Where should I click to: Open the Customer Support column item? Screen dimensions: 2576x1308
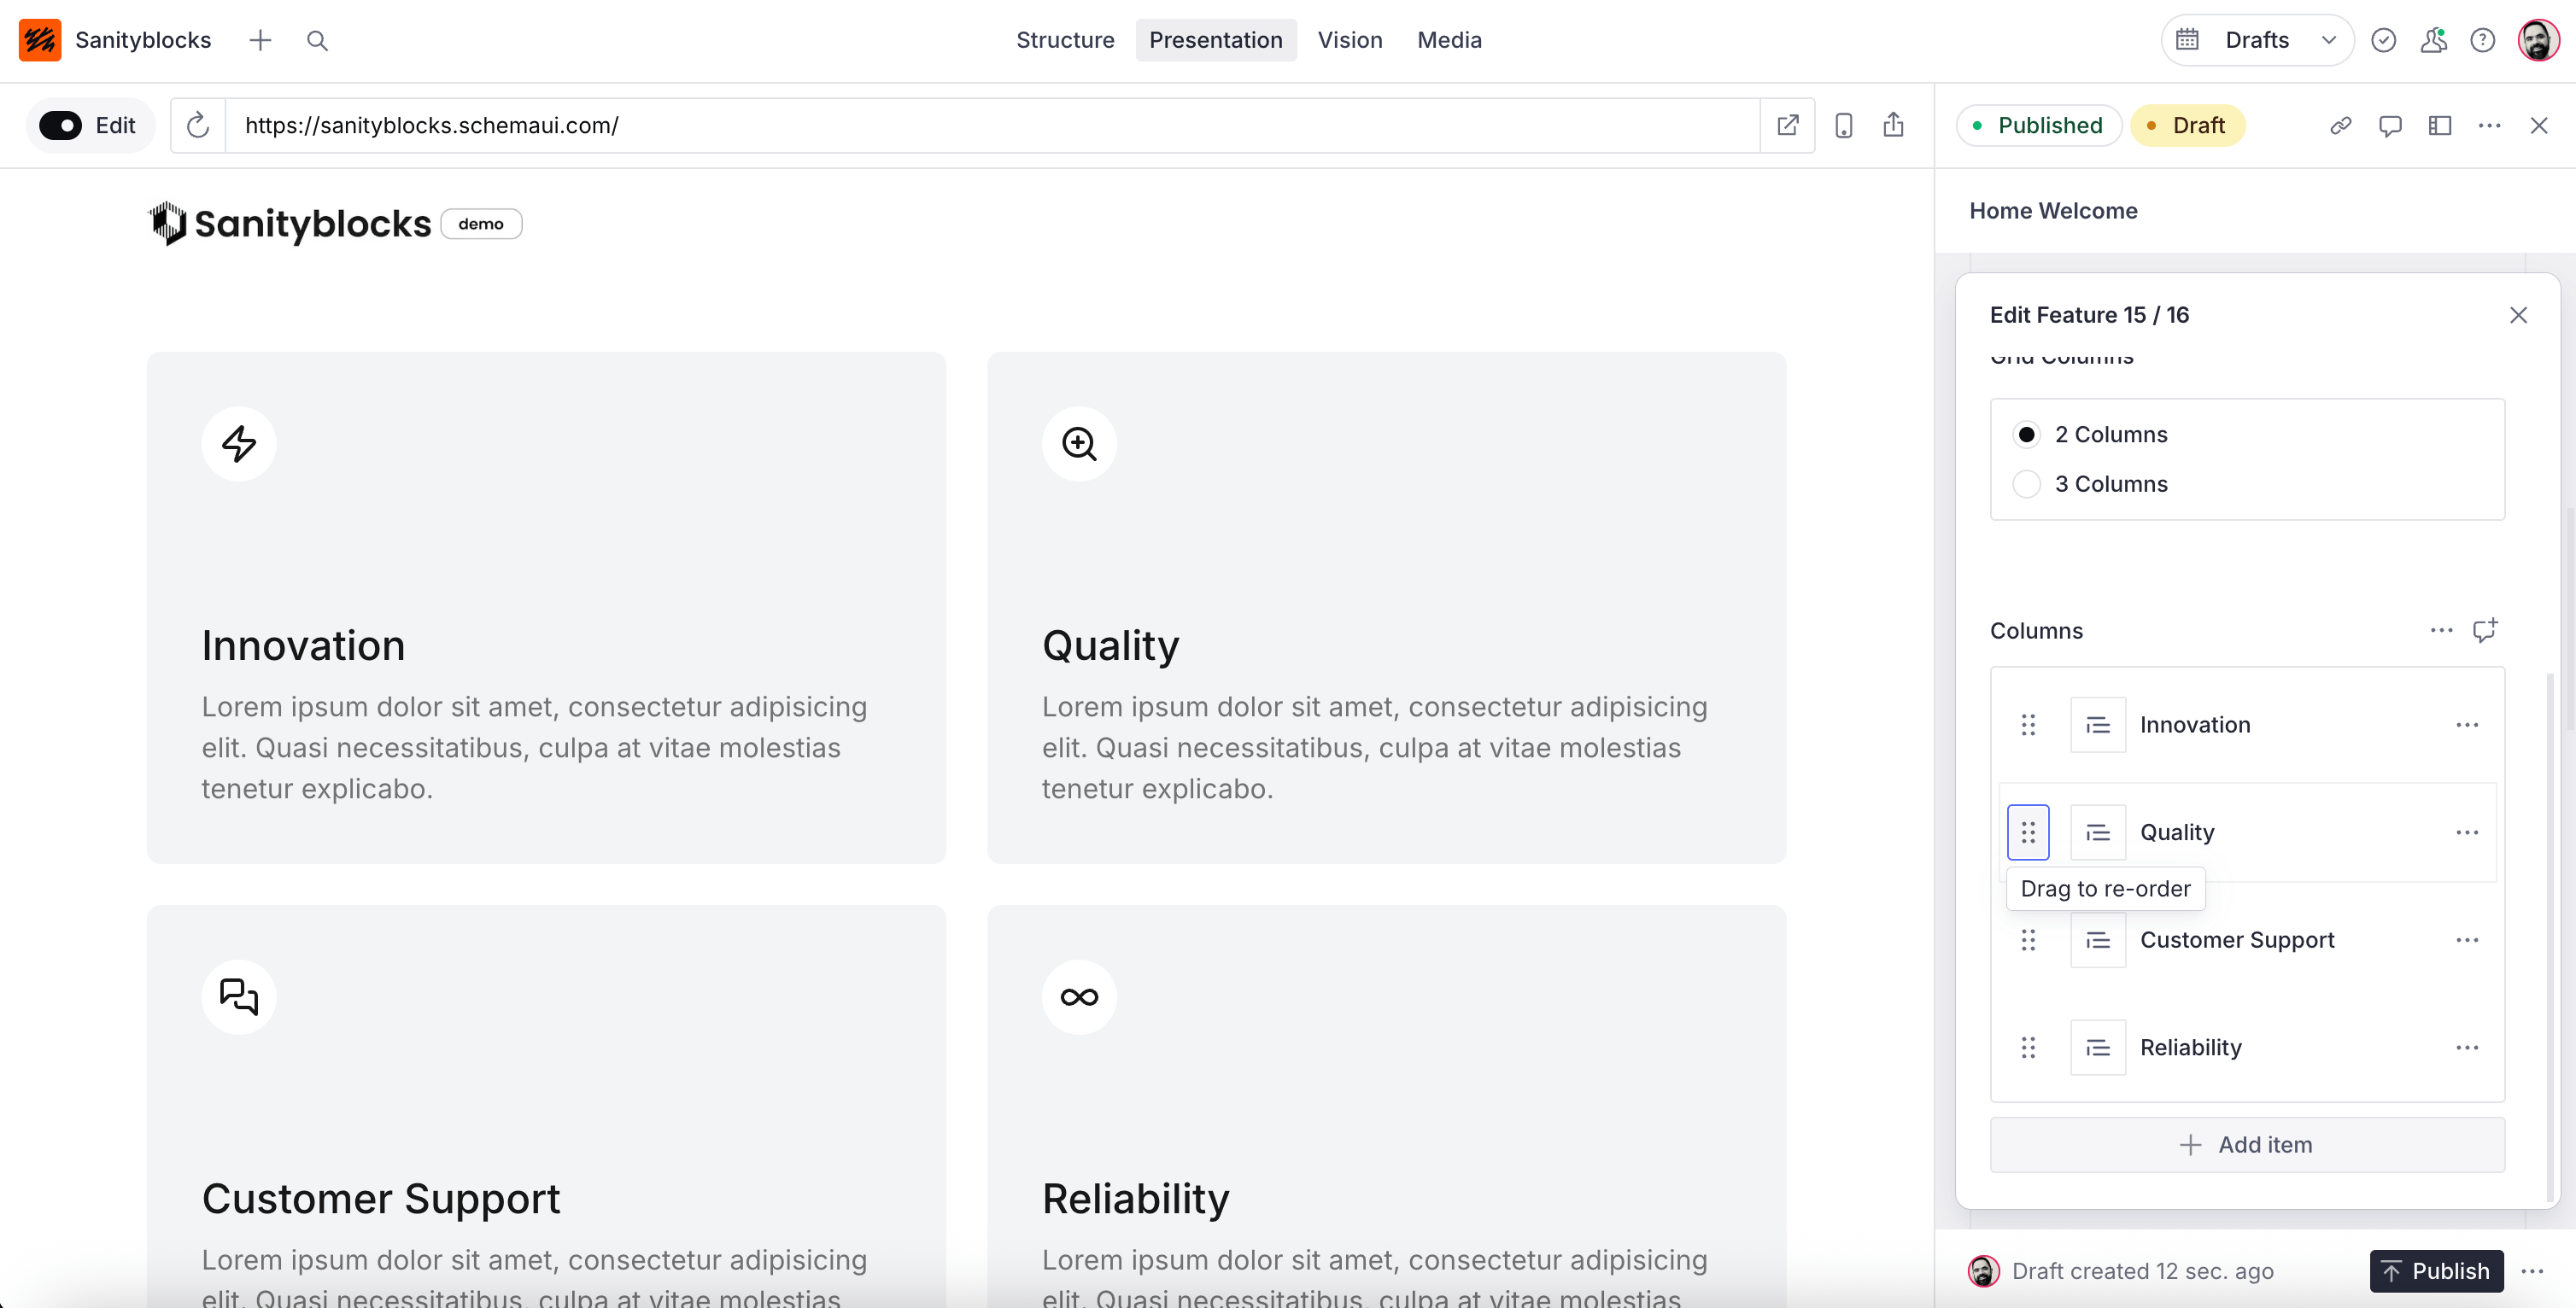[x=2236, y=940]
